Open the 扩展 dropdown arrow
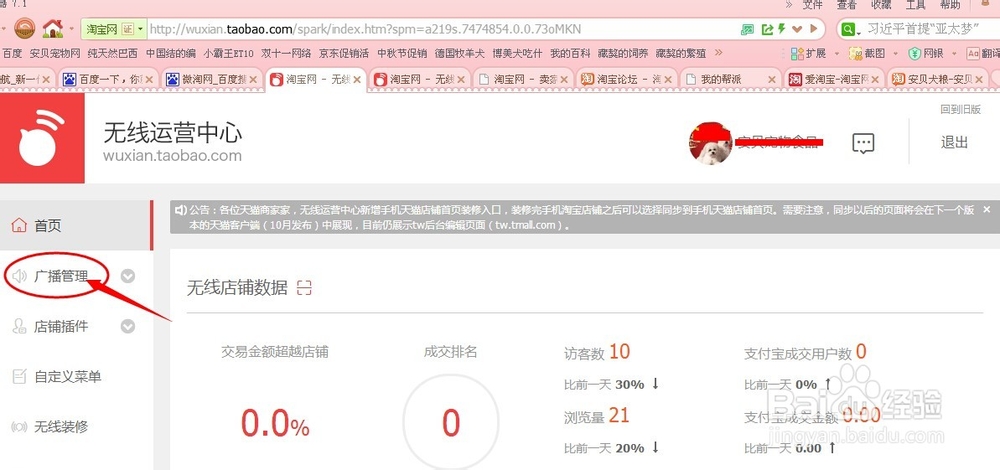 coord(837,54)
